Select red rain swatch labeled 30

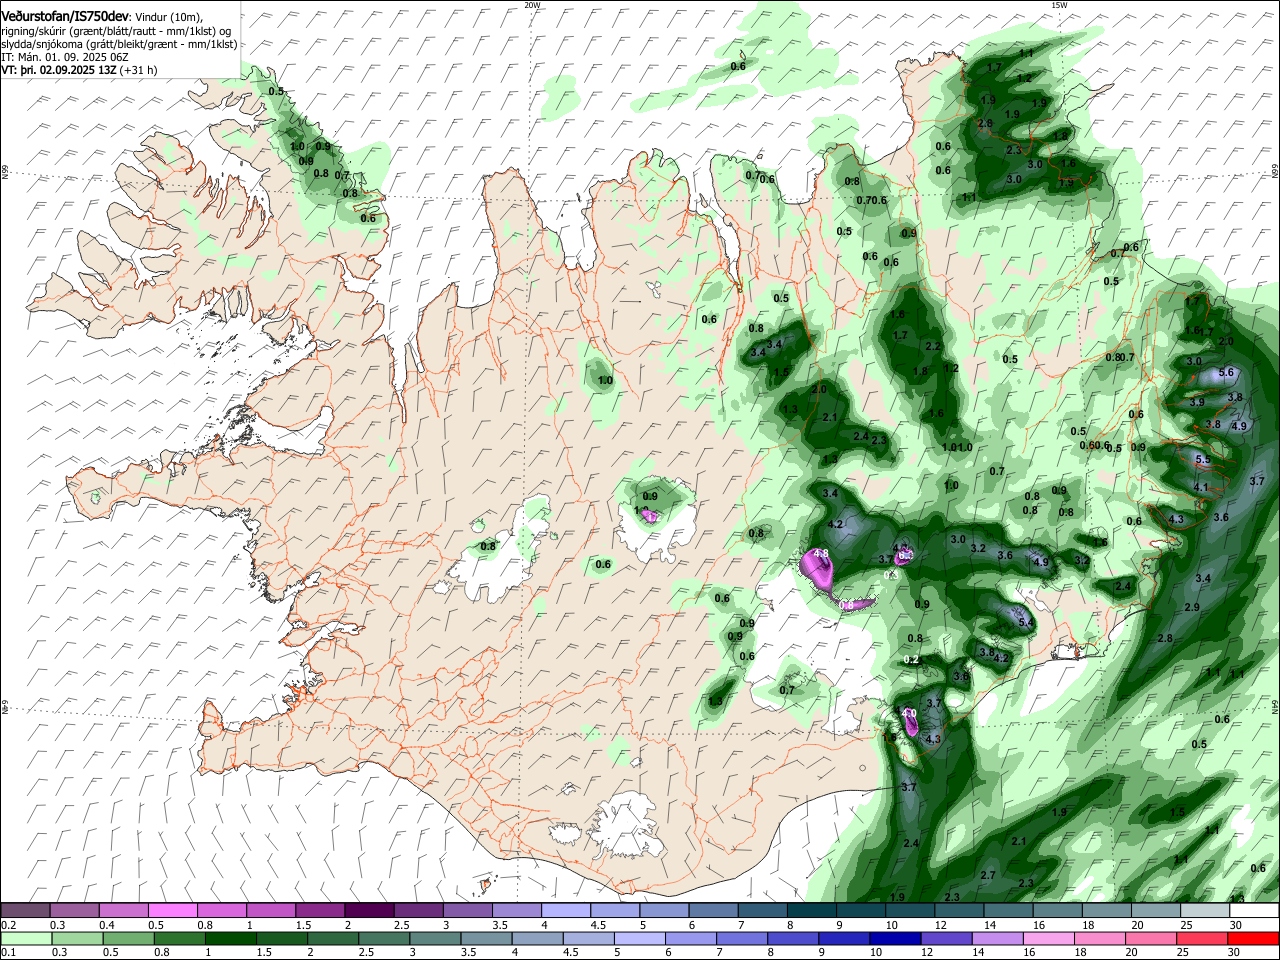click(1253, 938)
